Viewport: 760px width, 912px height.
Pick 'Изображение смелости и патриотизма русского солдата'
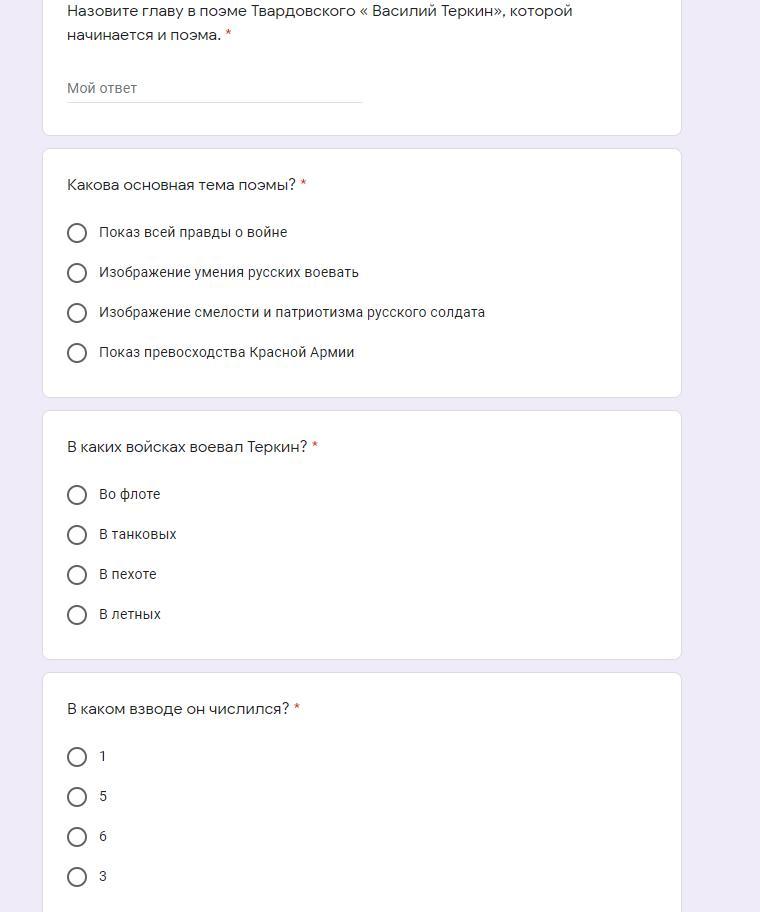point(77,313)
